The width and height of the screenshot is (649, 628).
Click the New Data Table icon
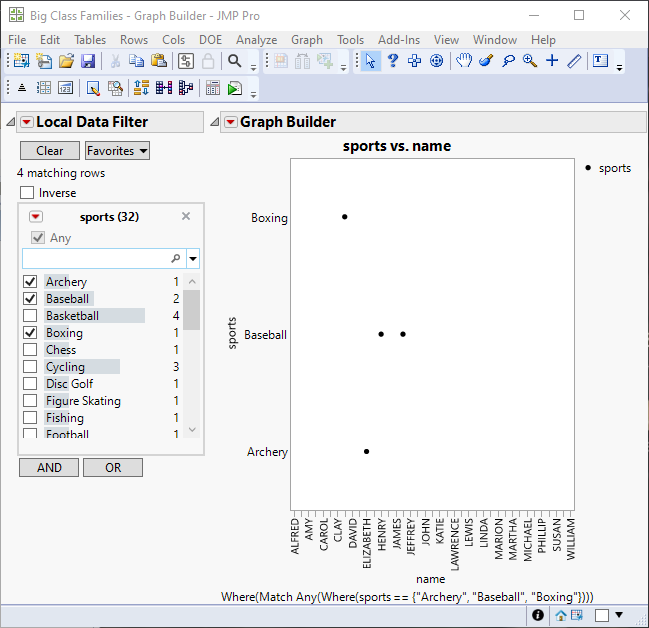22,61
